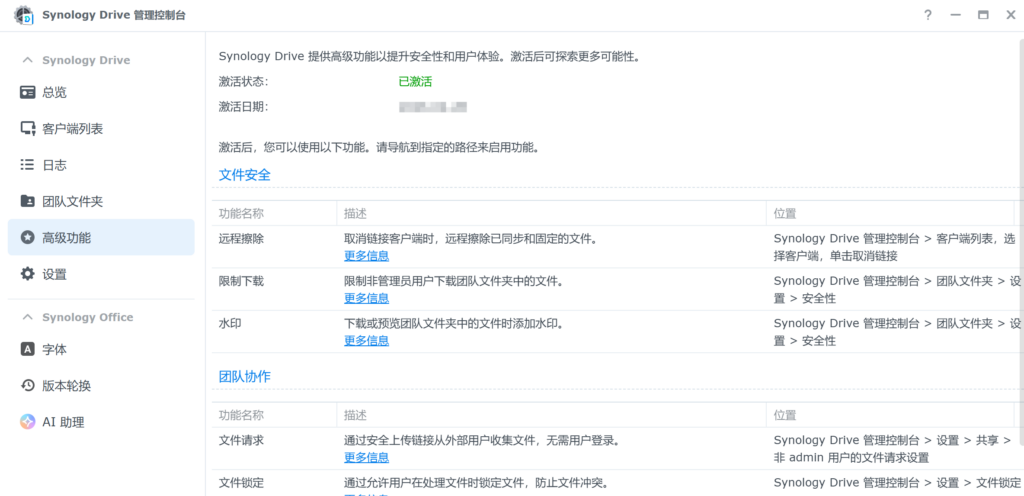The width and height of the screenshot is (1024, 496).
Task: Open 更多信息 link for 限制下载
Action: click(x=366, y=298)
